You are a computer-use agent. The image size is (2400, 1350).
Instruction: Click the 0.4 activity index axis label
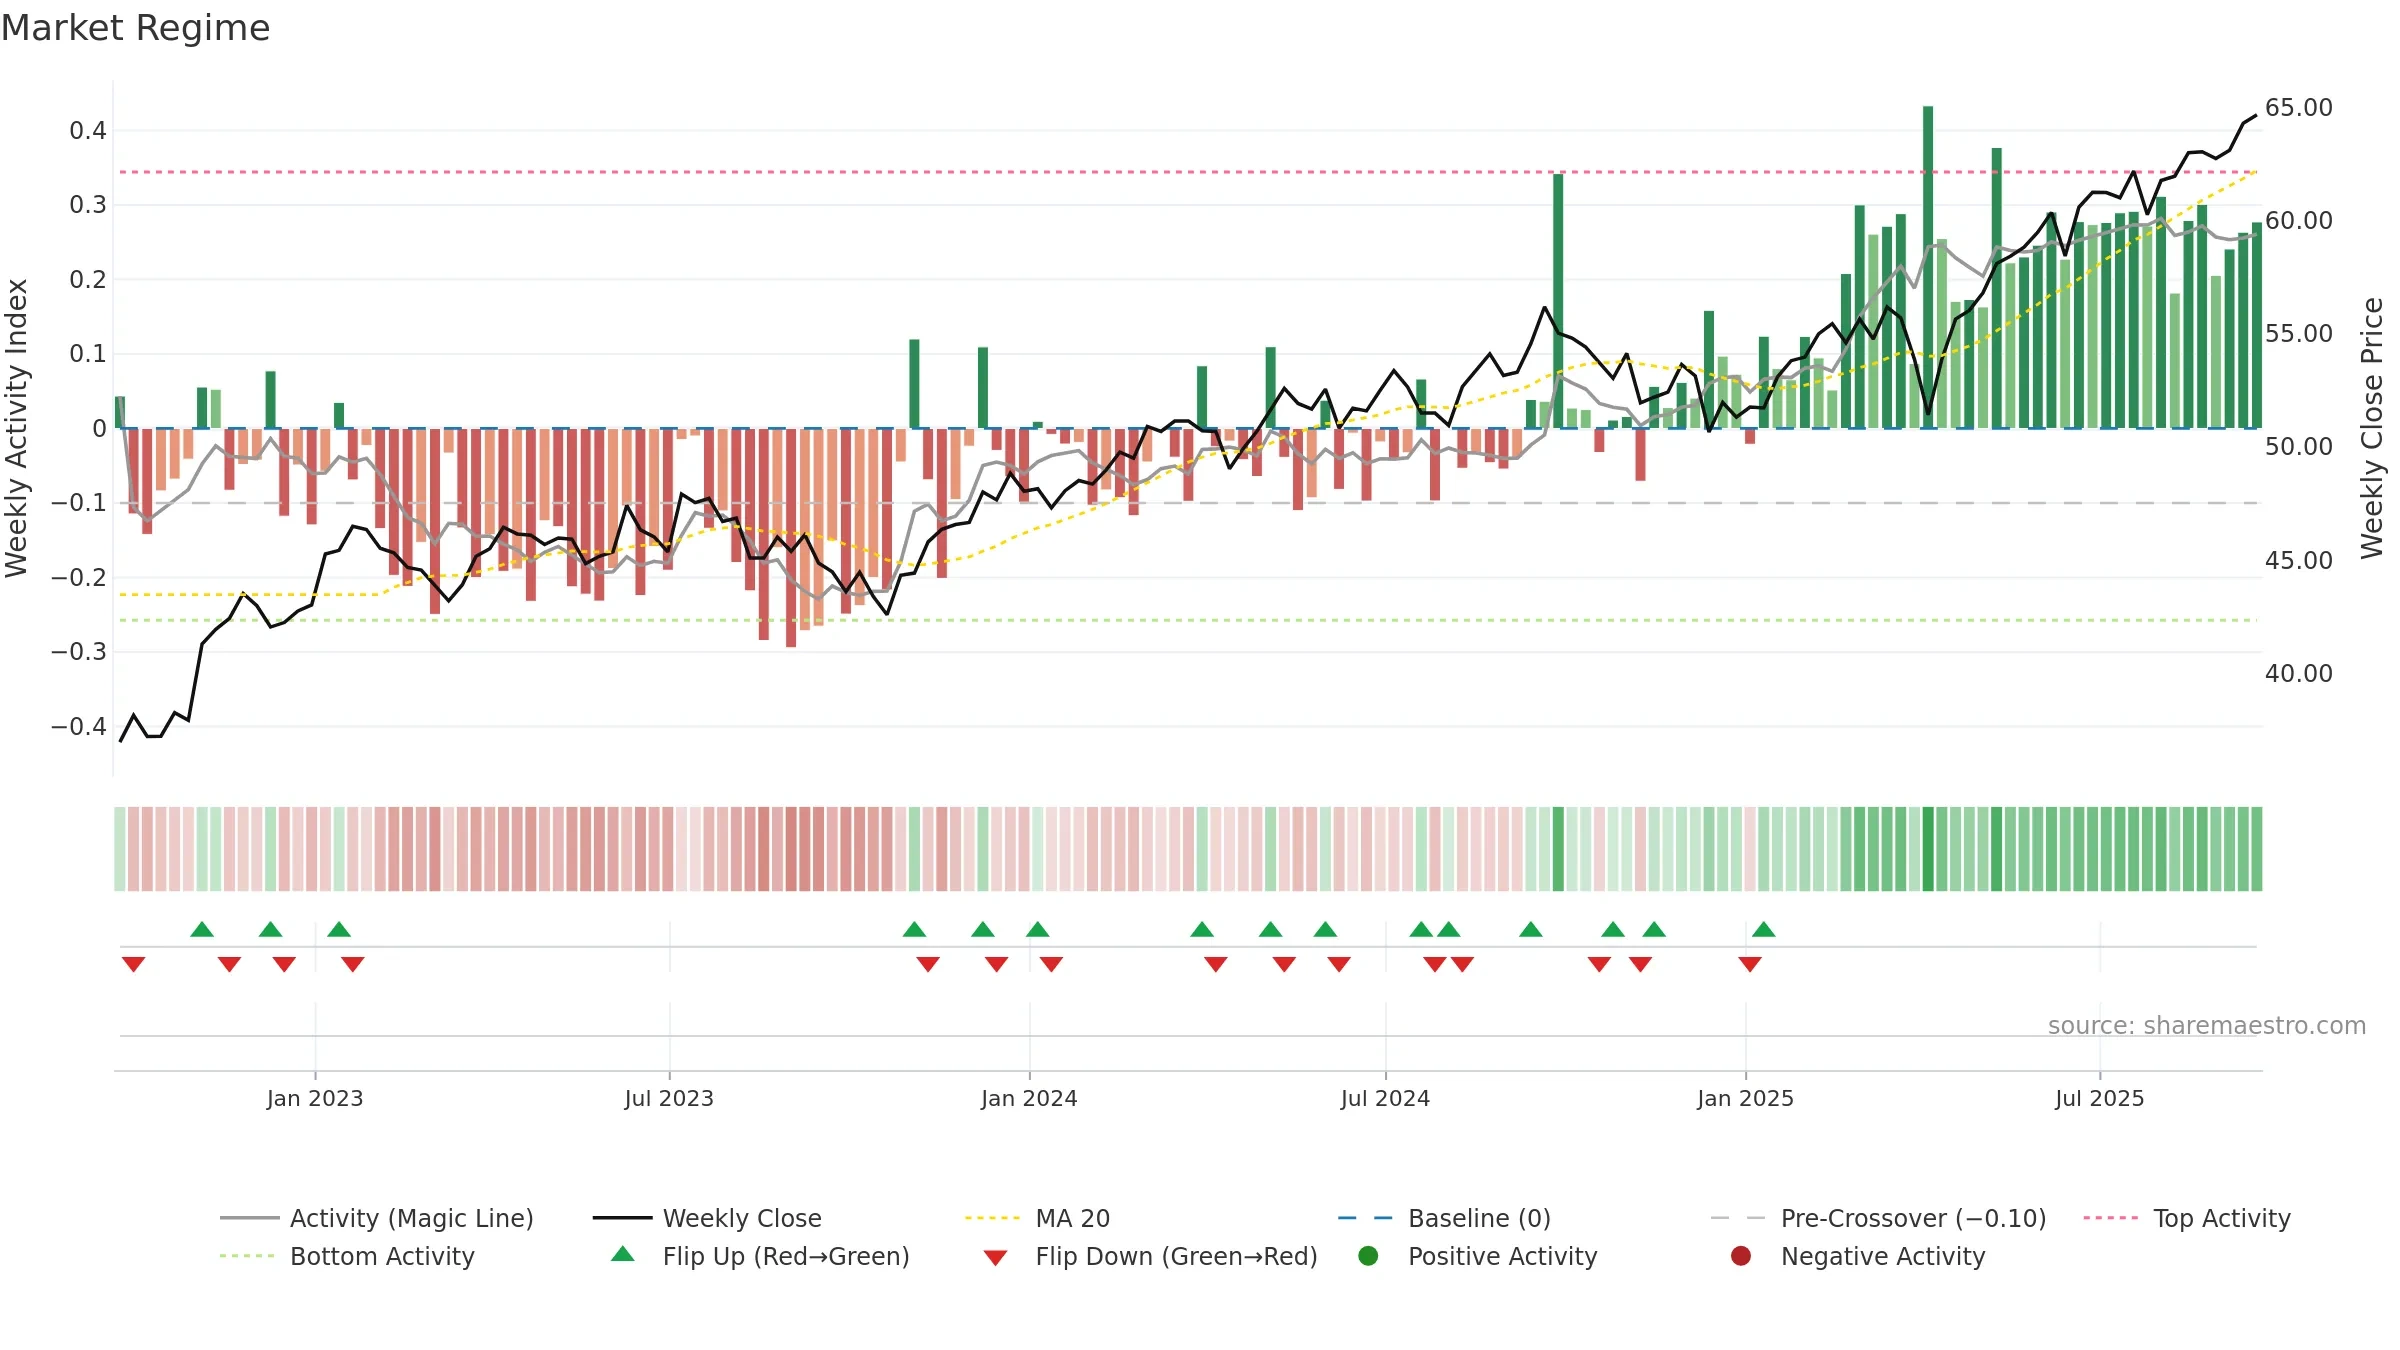(88, 130)
